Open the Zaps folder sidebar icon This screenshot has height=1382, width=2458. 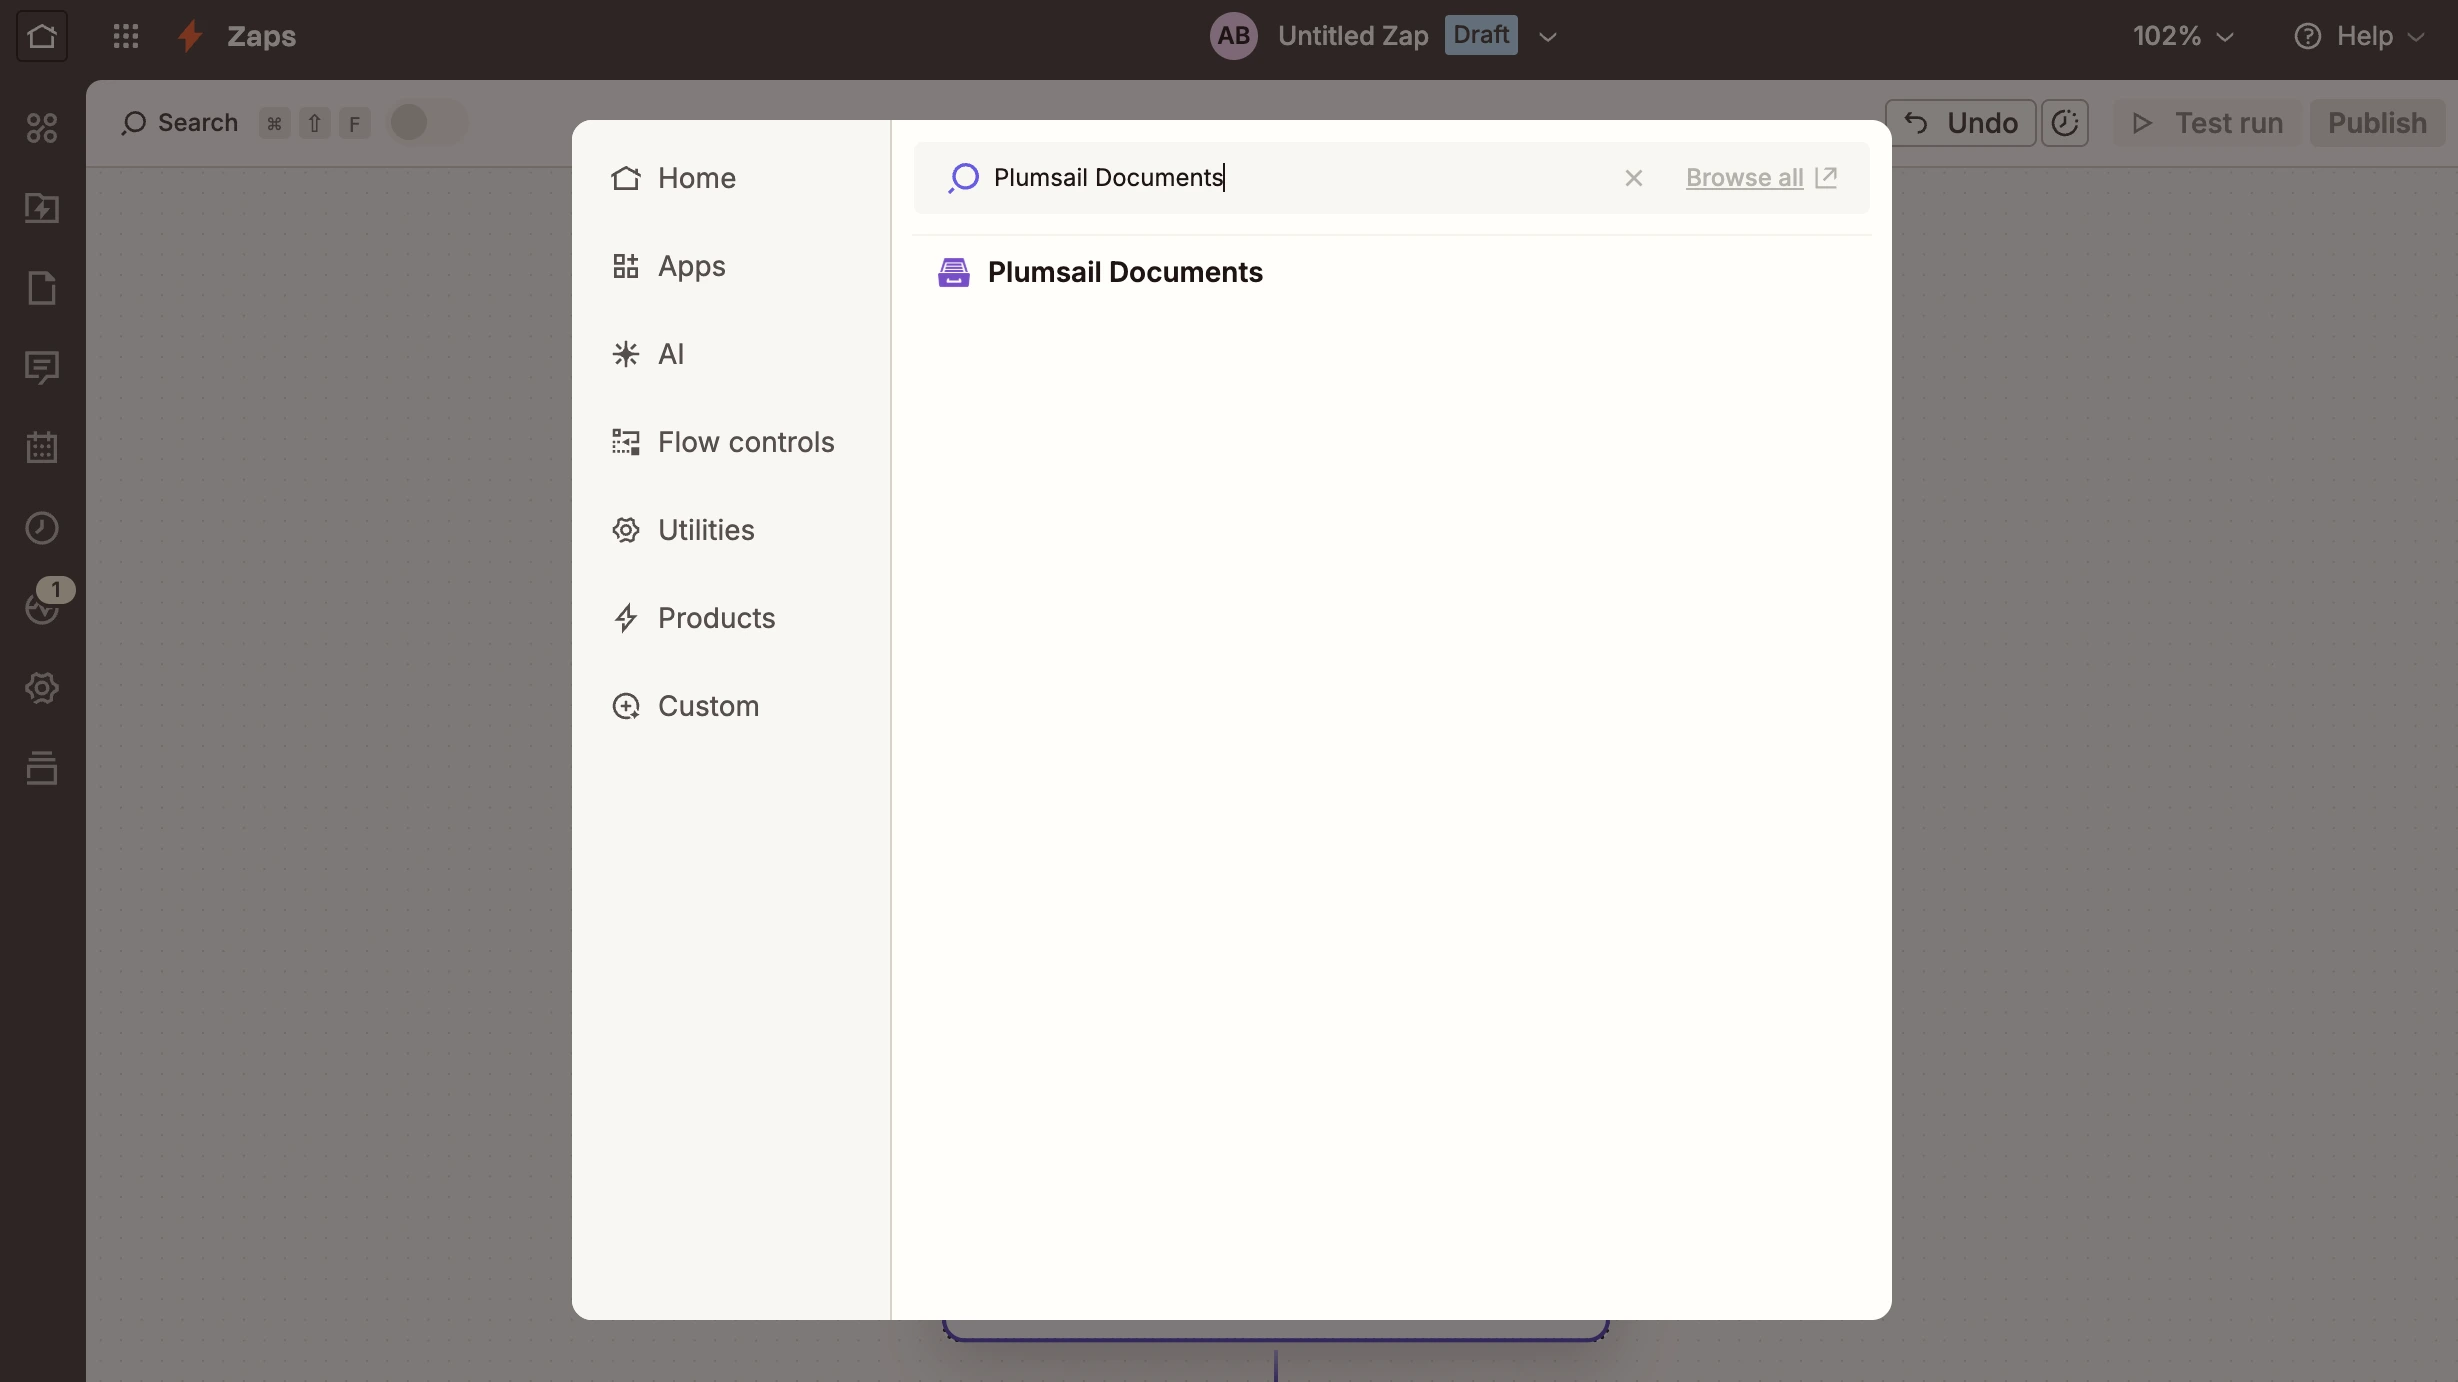pos(42,208)
